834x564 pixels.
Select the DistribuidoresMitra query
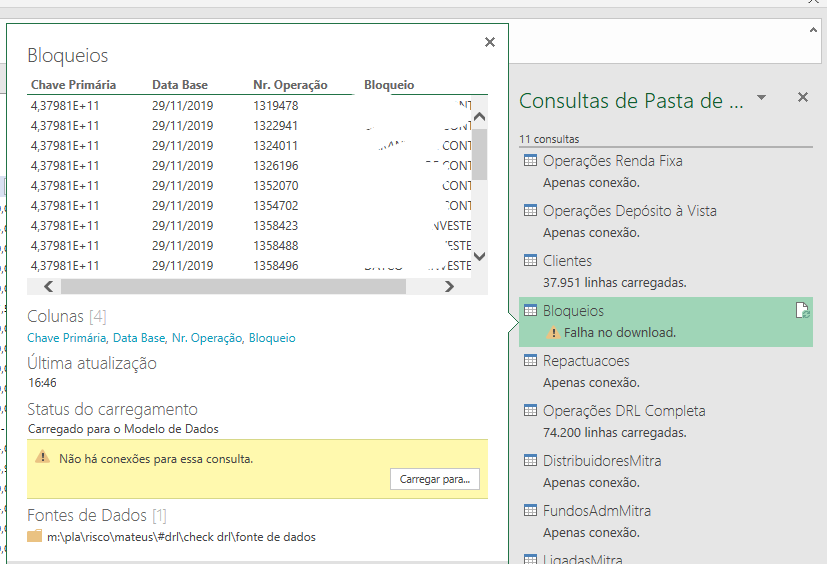coord(666,471)
